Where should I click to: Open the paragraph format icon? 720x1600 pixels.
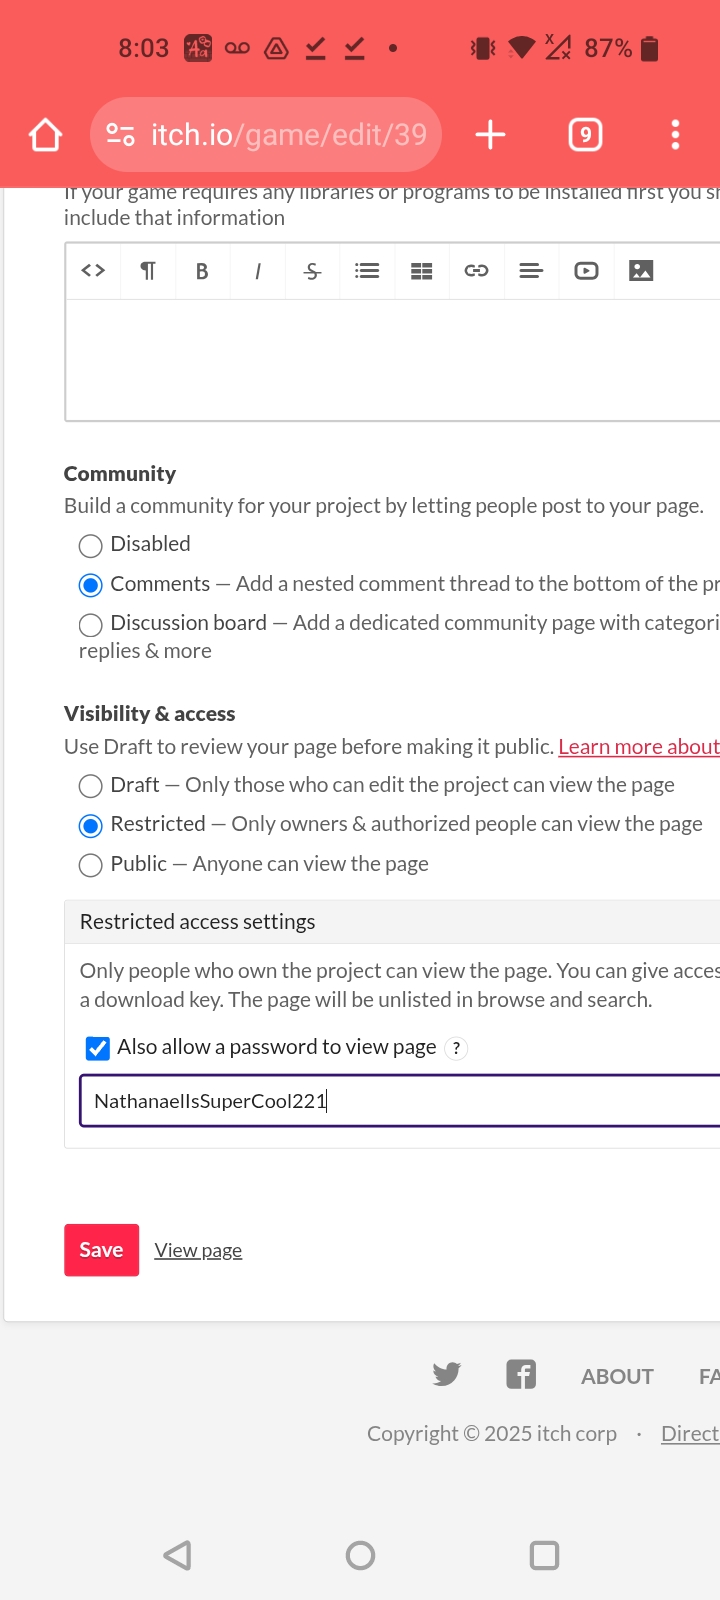click(x=148, y=271)
